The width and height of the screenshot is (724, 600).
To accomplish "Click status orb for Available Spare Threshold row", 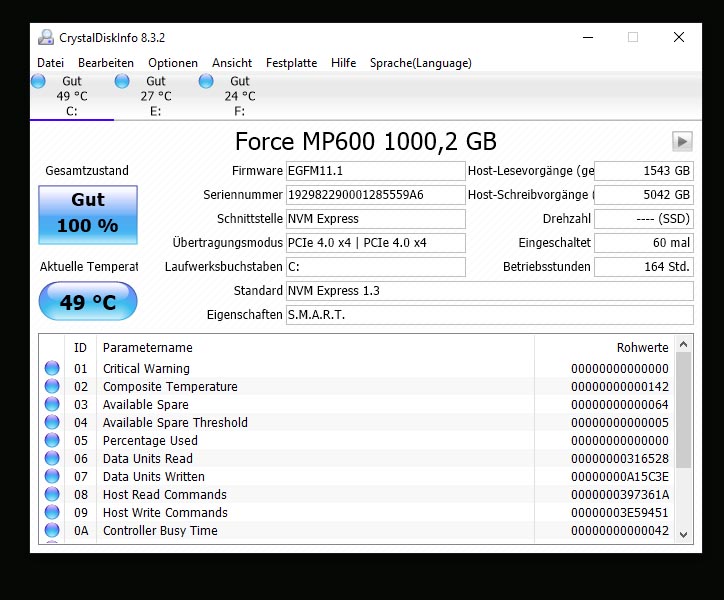I will coord(52,422).
